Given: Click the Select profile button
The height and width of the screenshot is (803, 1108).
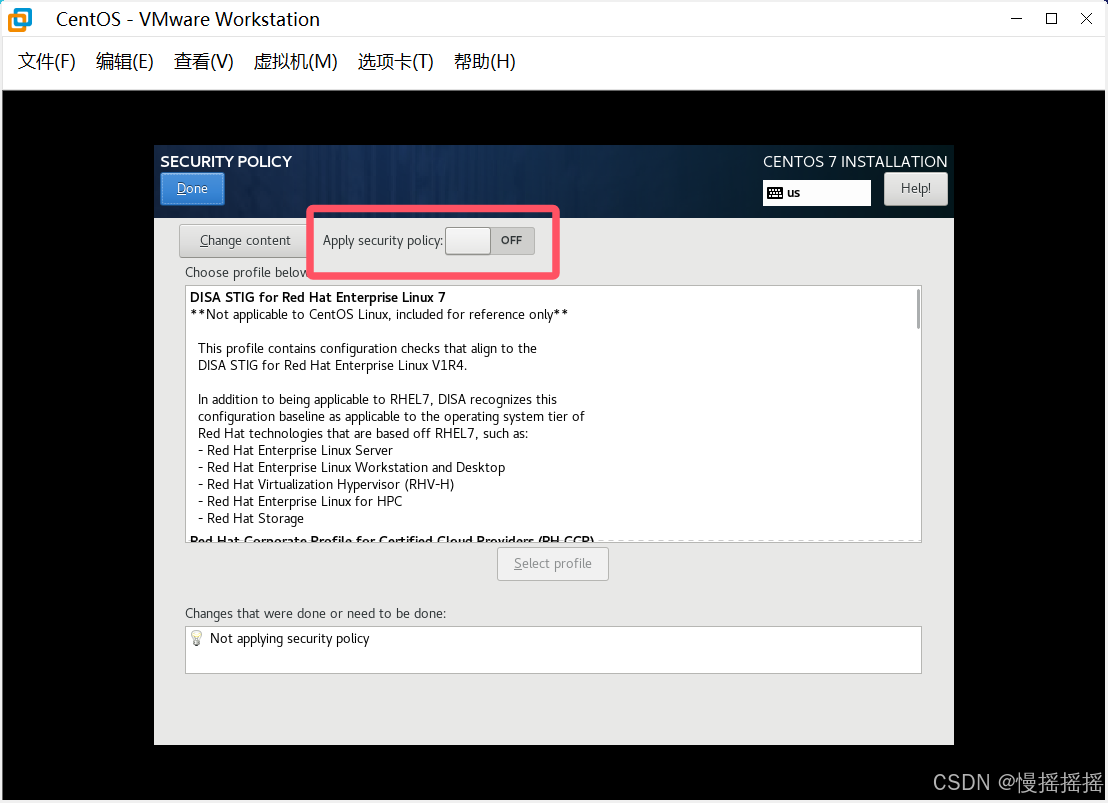Looking at the screenshot, I should (552, 563).
